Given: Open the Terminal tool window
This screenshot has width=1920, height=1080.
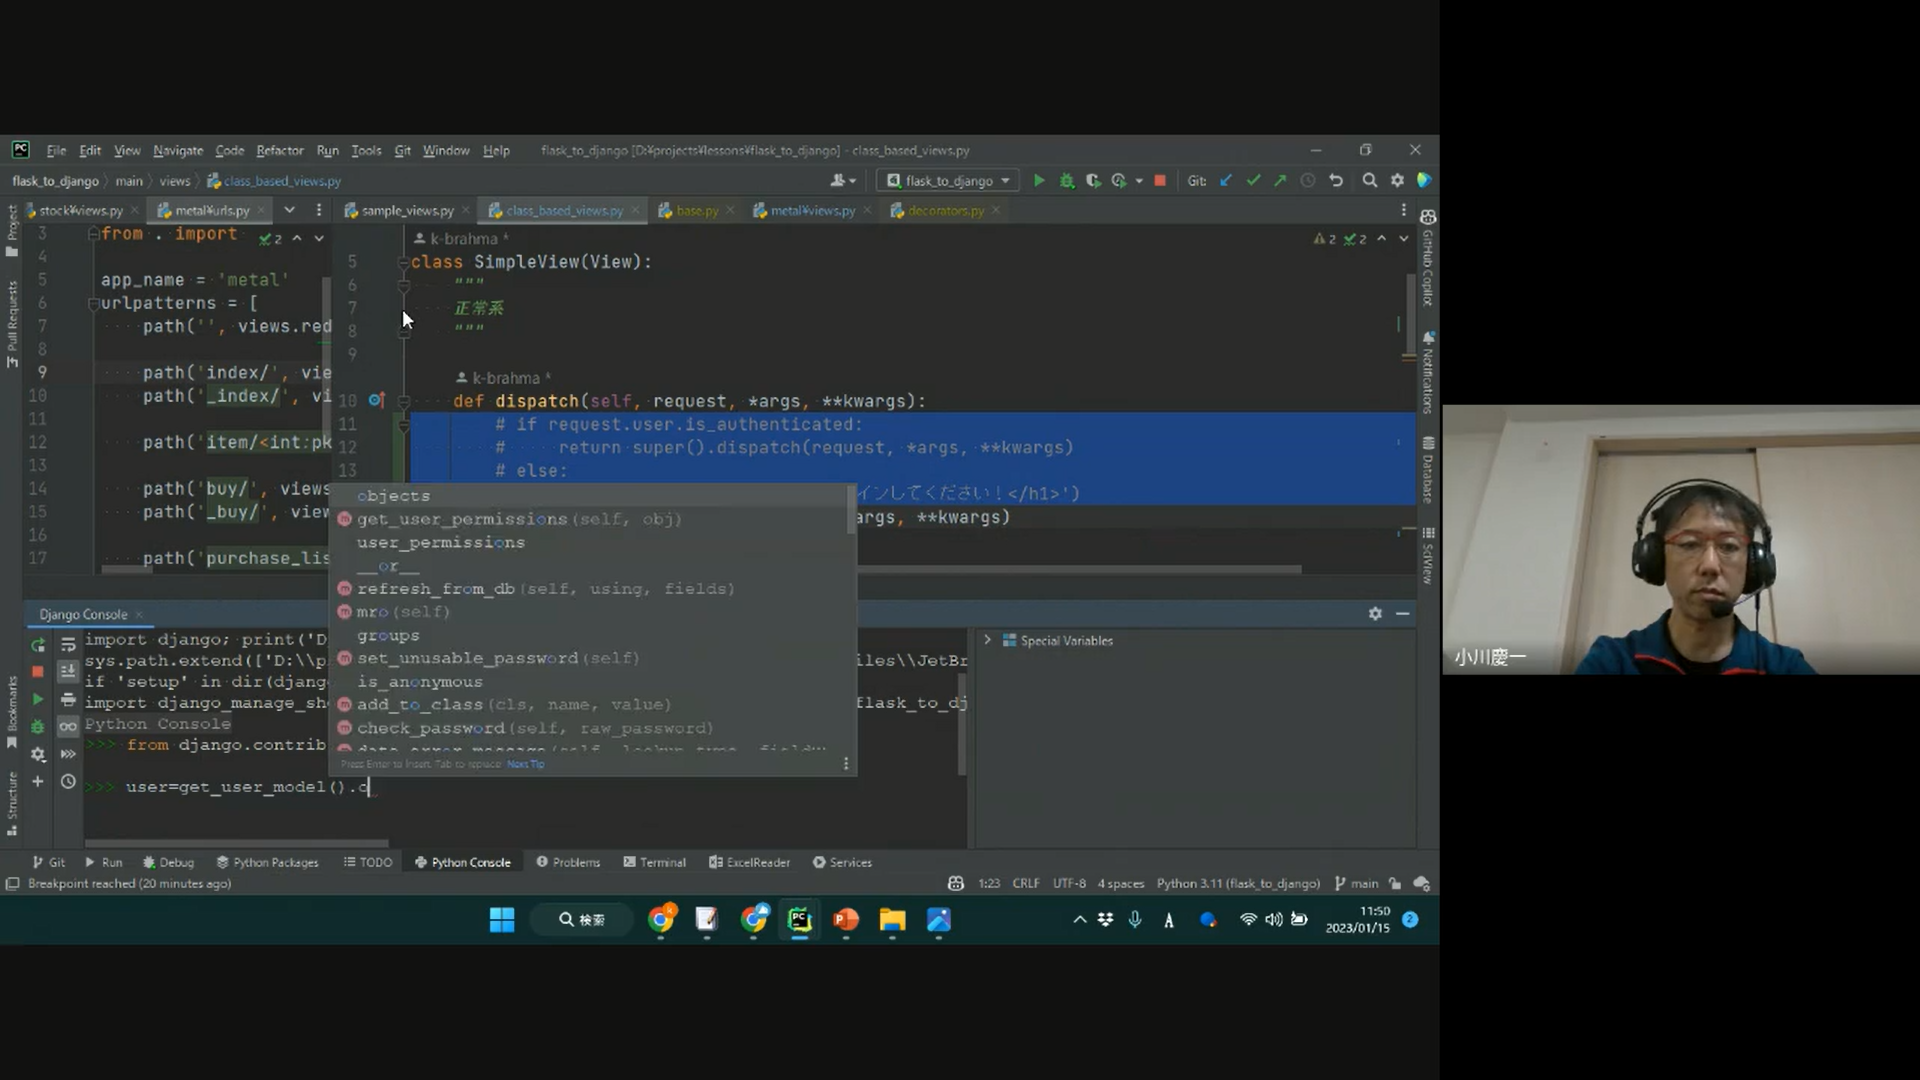Looking at the screenshot, I should (x=654, y=862).
